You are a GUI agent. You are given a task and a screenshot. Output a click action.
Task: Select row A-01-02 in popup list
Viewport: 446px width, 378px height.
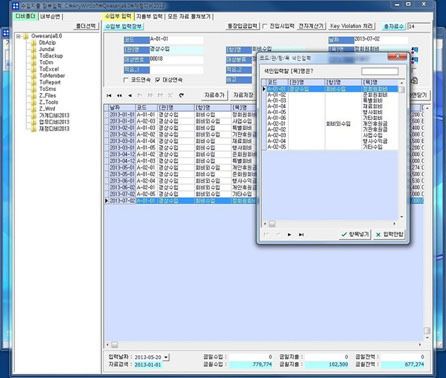pos(332,95)
